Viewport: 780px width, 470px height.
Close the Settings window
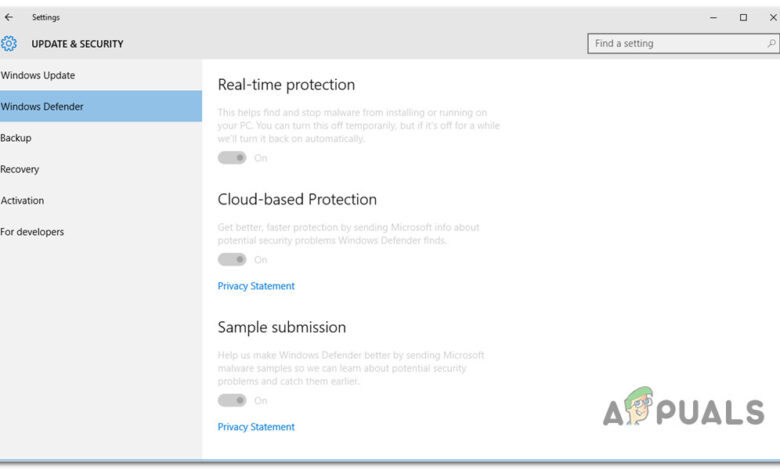(x=771, y=17)
